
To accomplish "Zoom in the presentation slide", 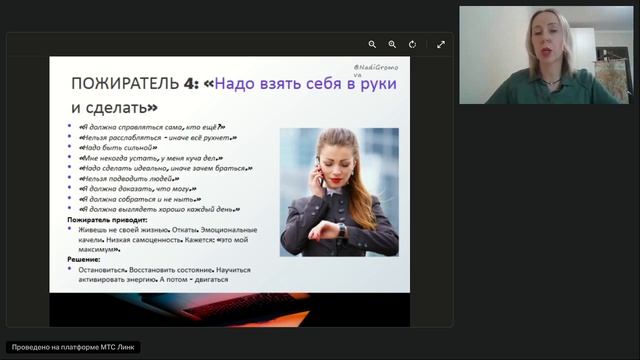I will [392, 44].
